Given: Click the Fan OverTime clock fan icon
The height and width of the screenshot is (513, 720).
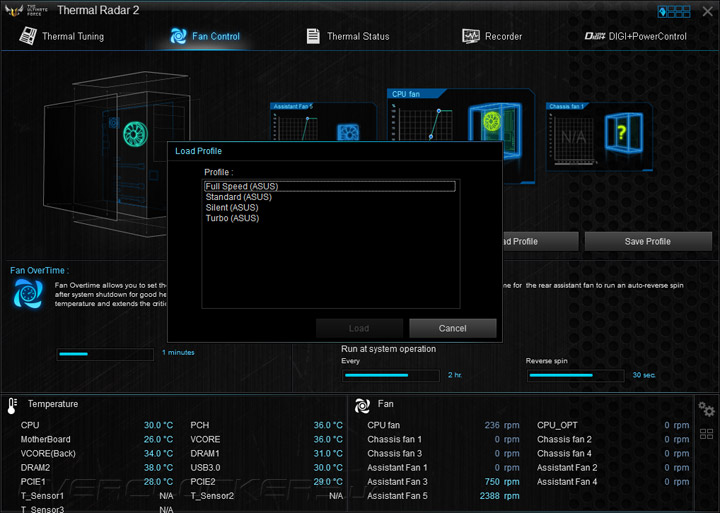Looking at the screenshot, I should point(28,293).
